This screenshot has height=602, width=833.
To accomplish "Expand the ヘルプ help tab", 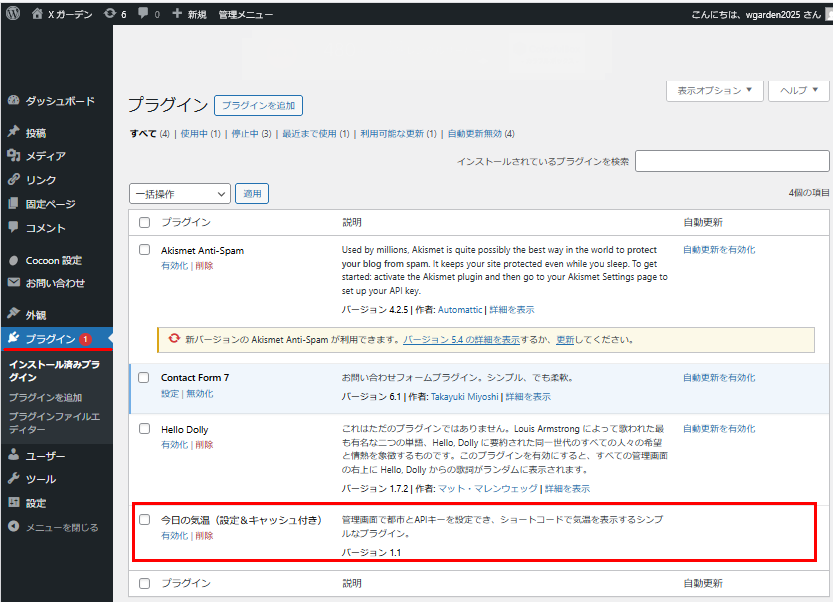I will [x=799, y=90].
